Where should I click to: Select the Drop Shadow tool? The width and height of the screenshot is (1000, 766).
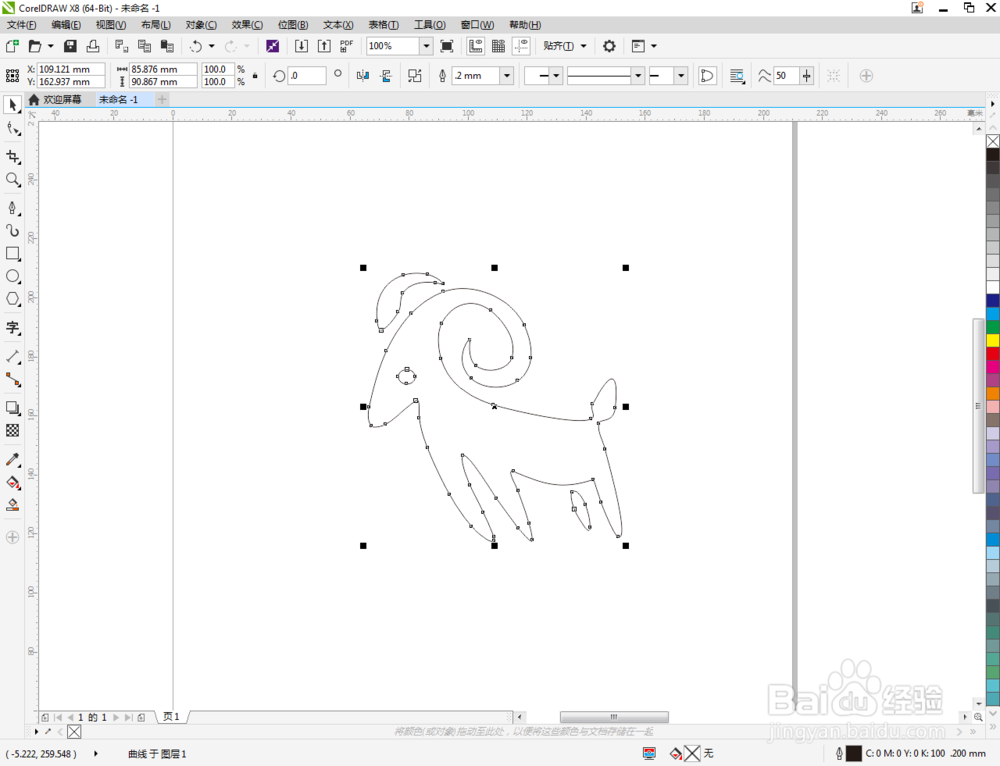pyautogui.click(x=12, y=408)
